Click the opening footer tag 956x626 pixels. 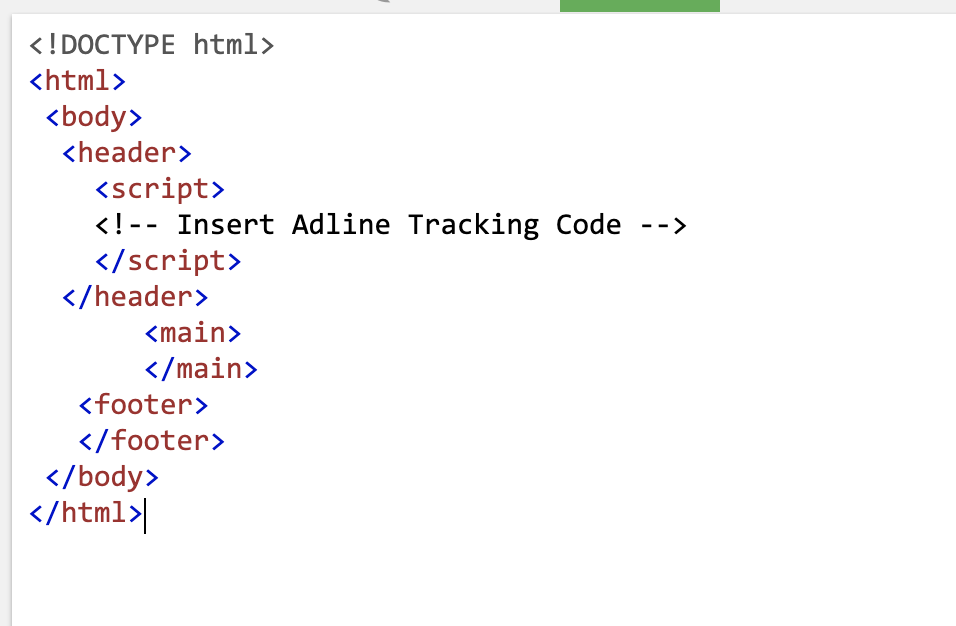coord(143,405)
